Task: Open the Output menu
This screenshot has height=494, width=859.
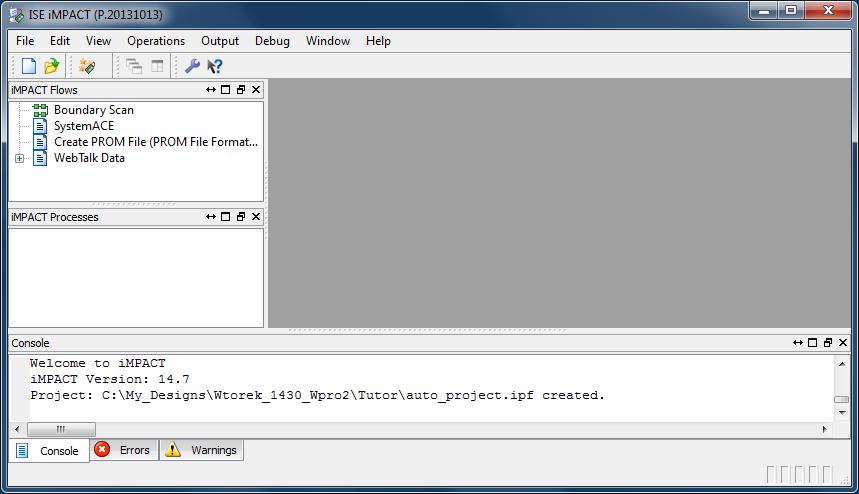Action: coord(220,41)
